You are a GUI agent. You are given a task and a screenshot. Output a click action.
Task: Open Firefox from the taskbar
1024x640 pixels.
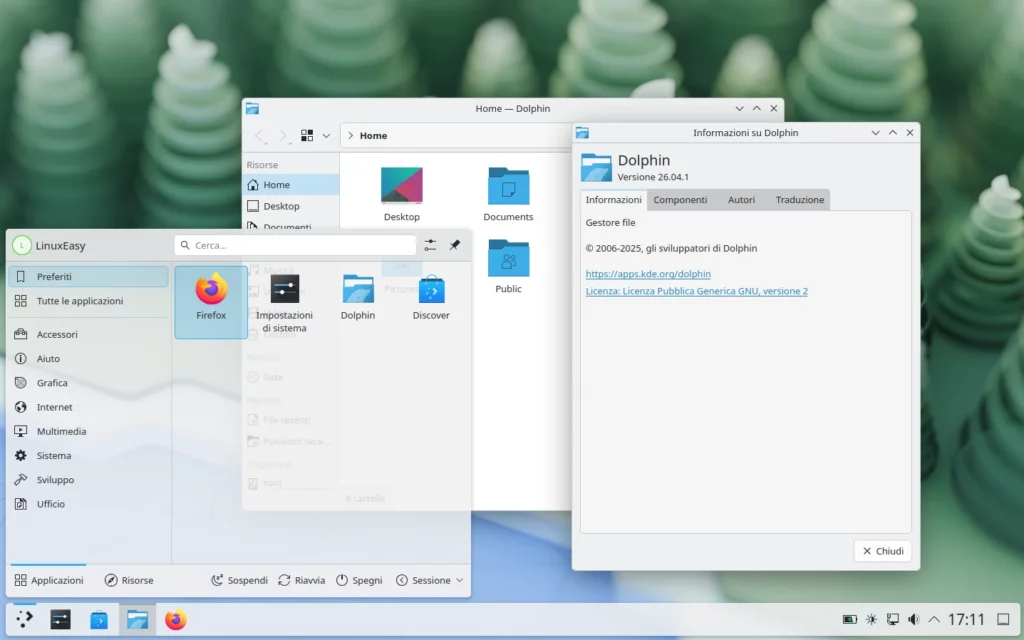[175, 620]
